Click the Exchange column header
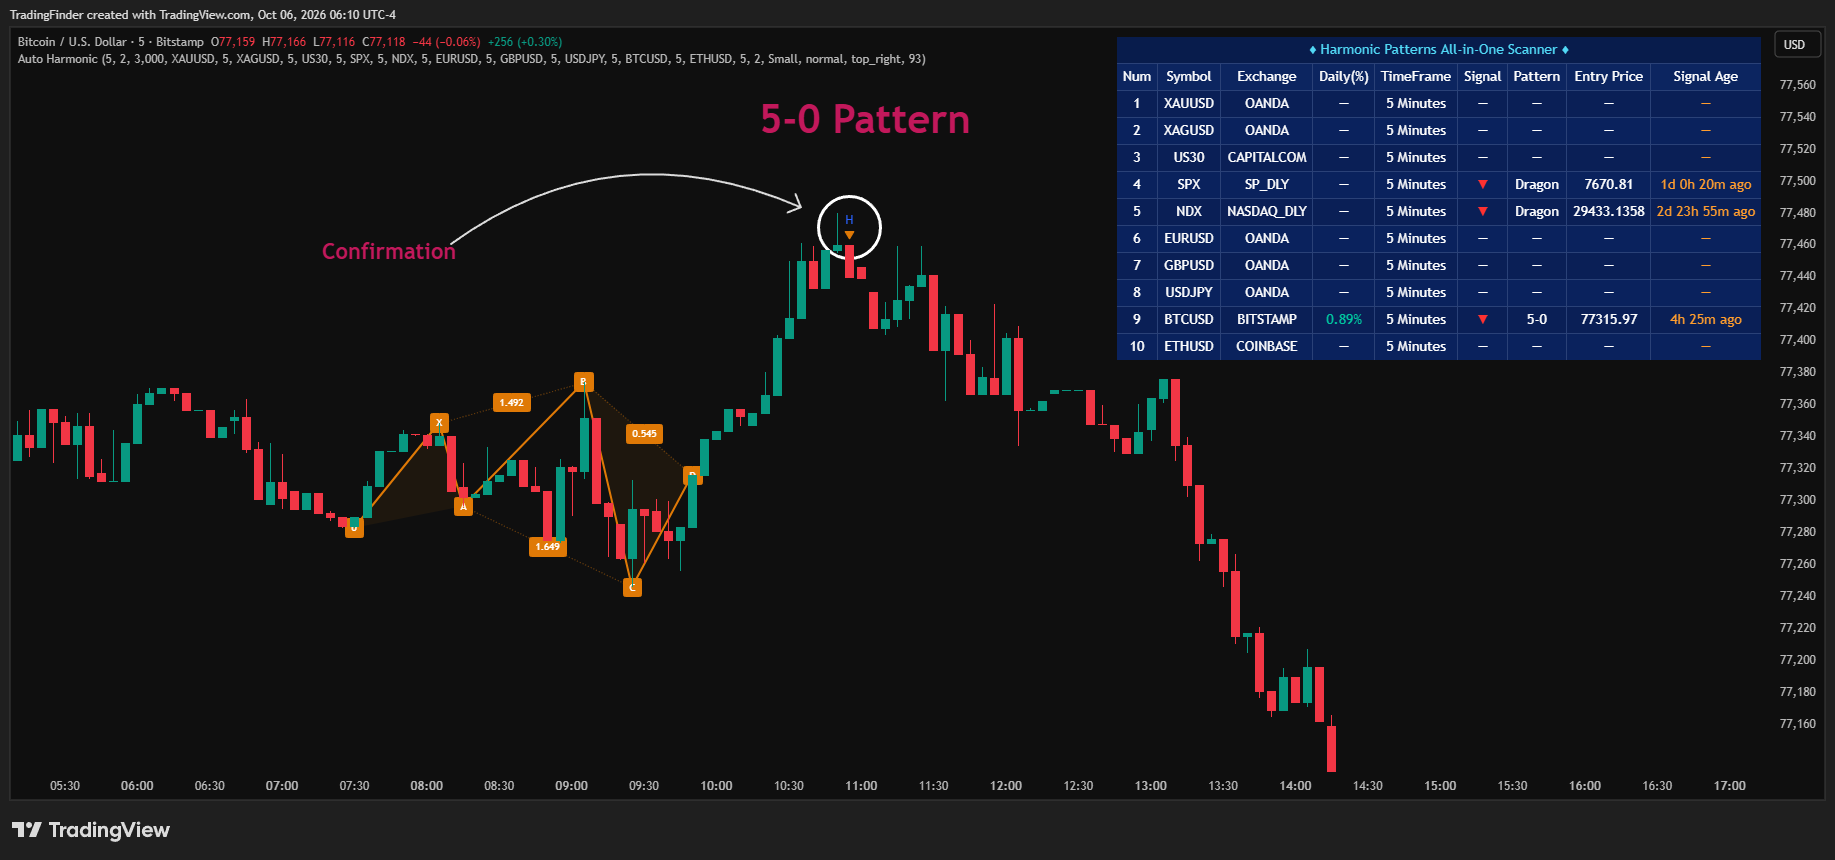Viewport: 1835px width, 860px height. click(1267, 76)
